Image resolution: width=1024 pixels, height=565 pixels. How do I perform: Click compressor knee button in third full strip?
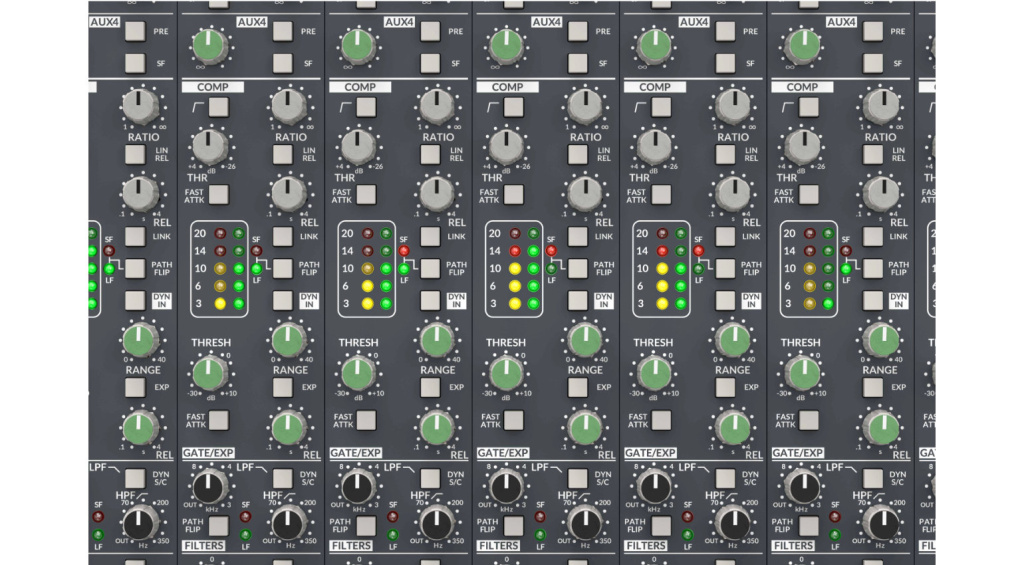[513, 107]
